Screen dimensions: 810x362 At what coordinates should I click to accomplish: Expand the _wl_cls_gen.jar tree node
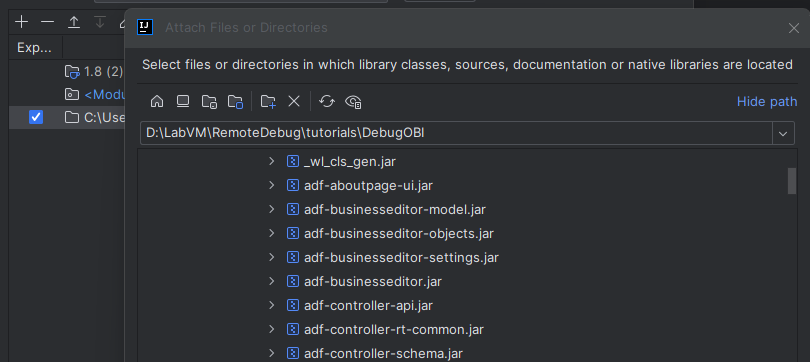(271, 162)
